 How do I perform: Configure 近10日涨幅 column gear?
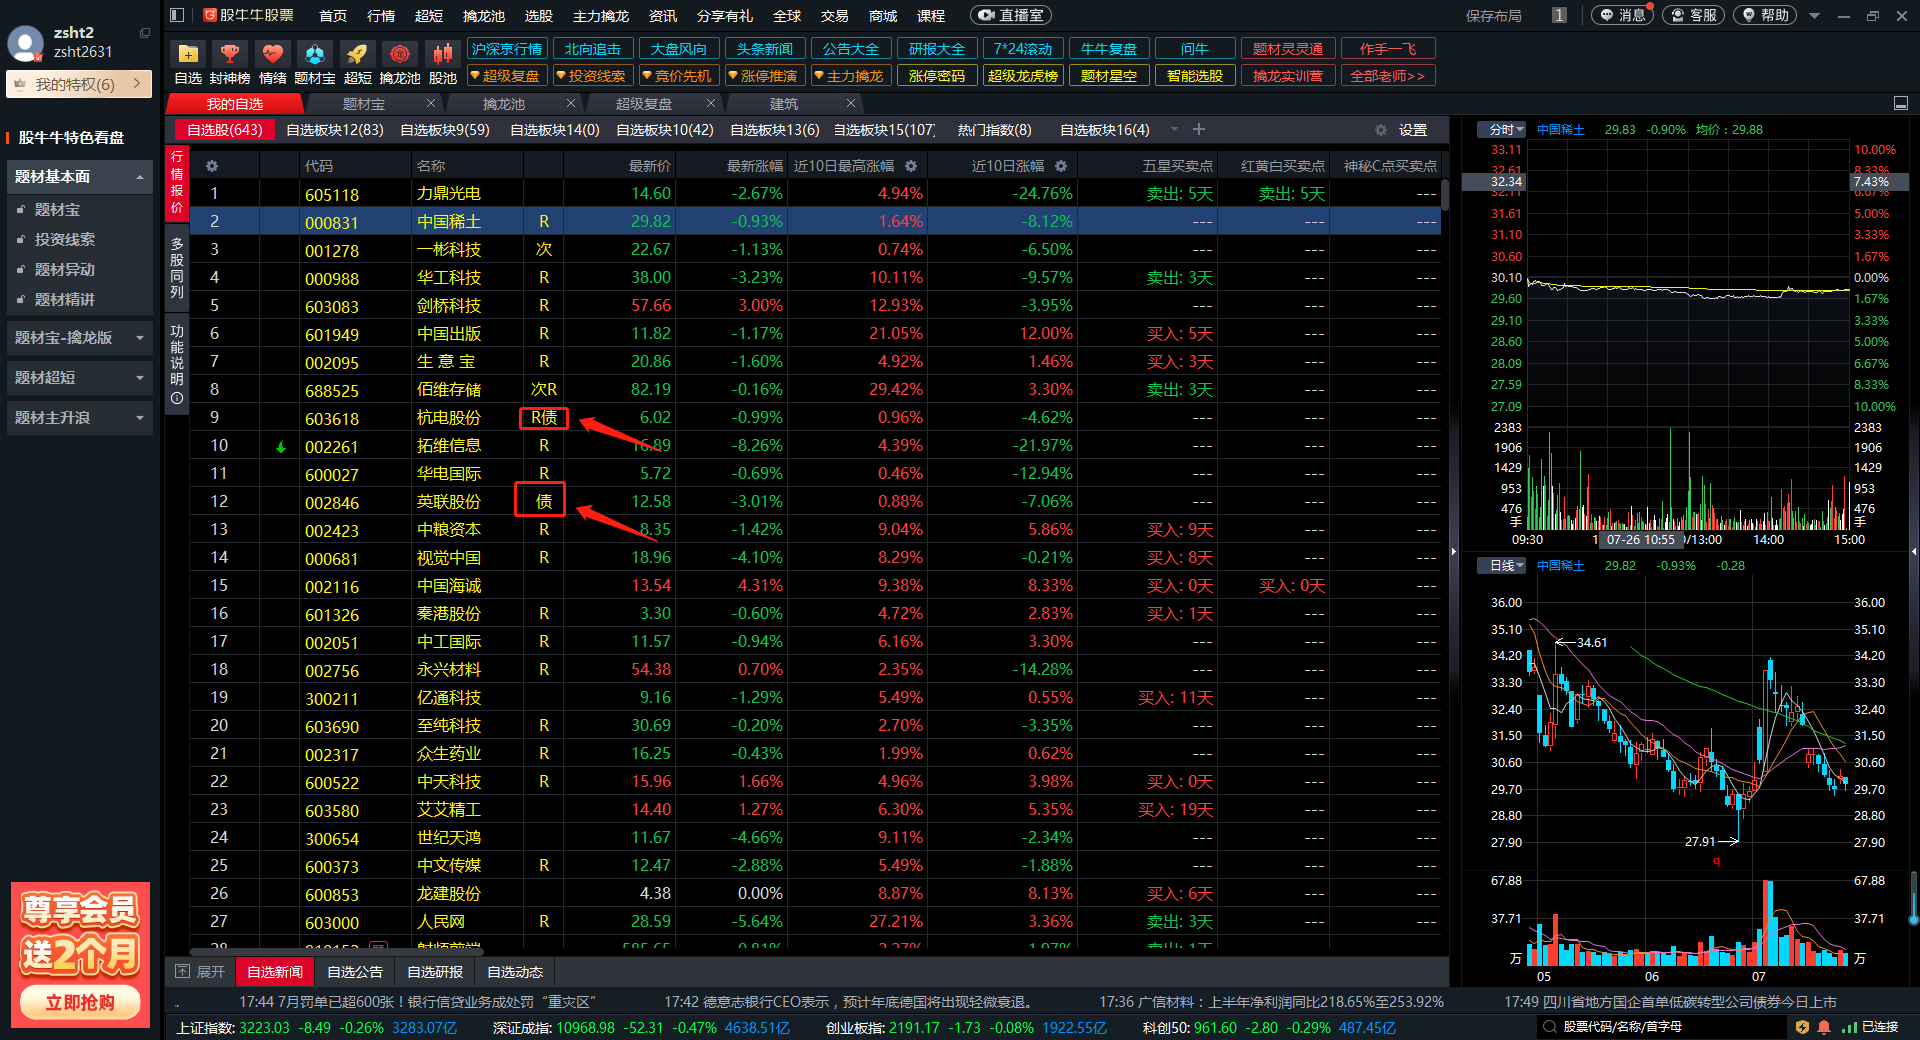point(1061,166)
